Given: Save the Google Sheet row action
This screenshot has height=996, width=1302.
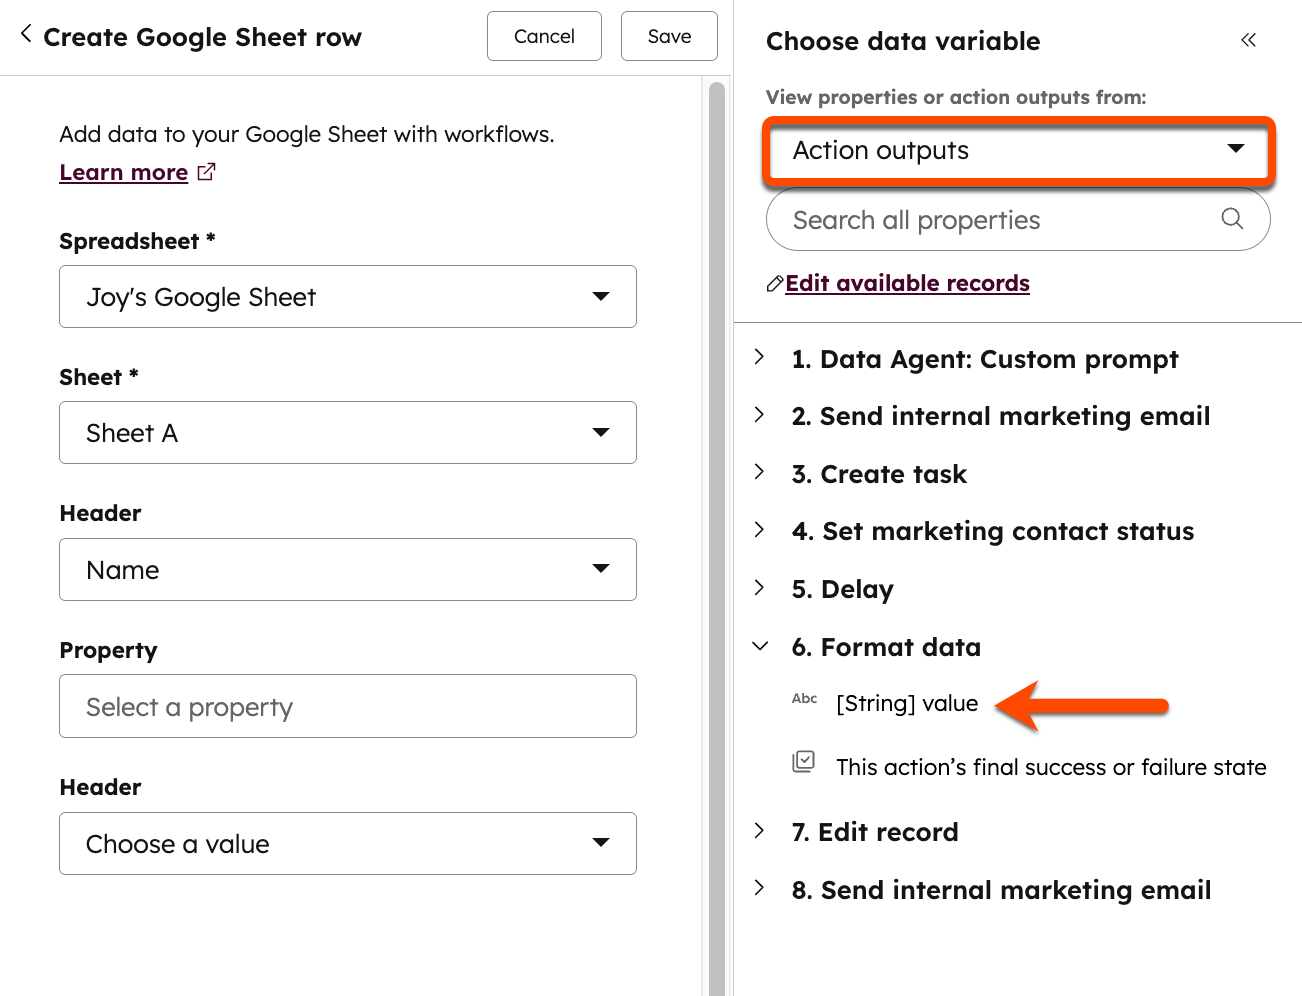Looking at the screenshot, I should pos(668,35).
